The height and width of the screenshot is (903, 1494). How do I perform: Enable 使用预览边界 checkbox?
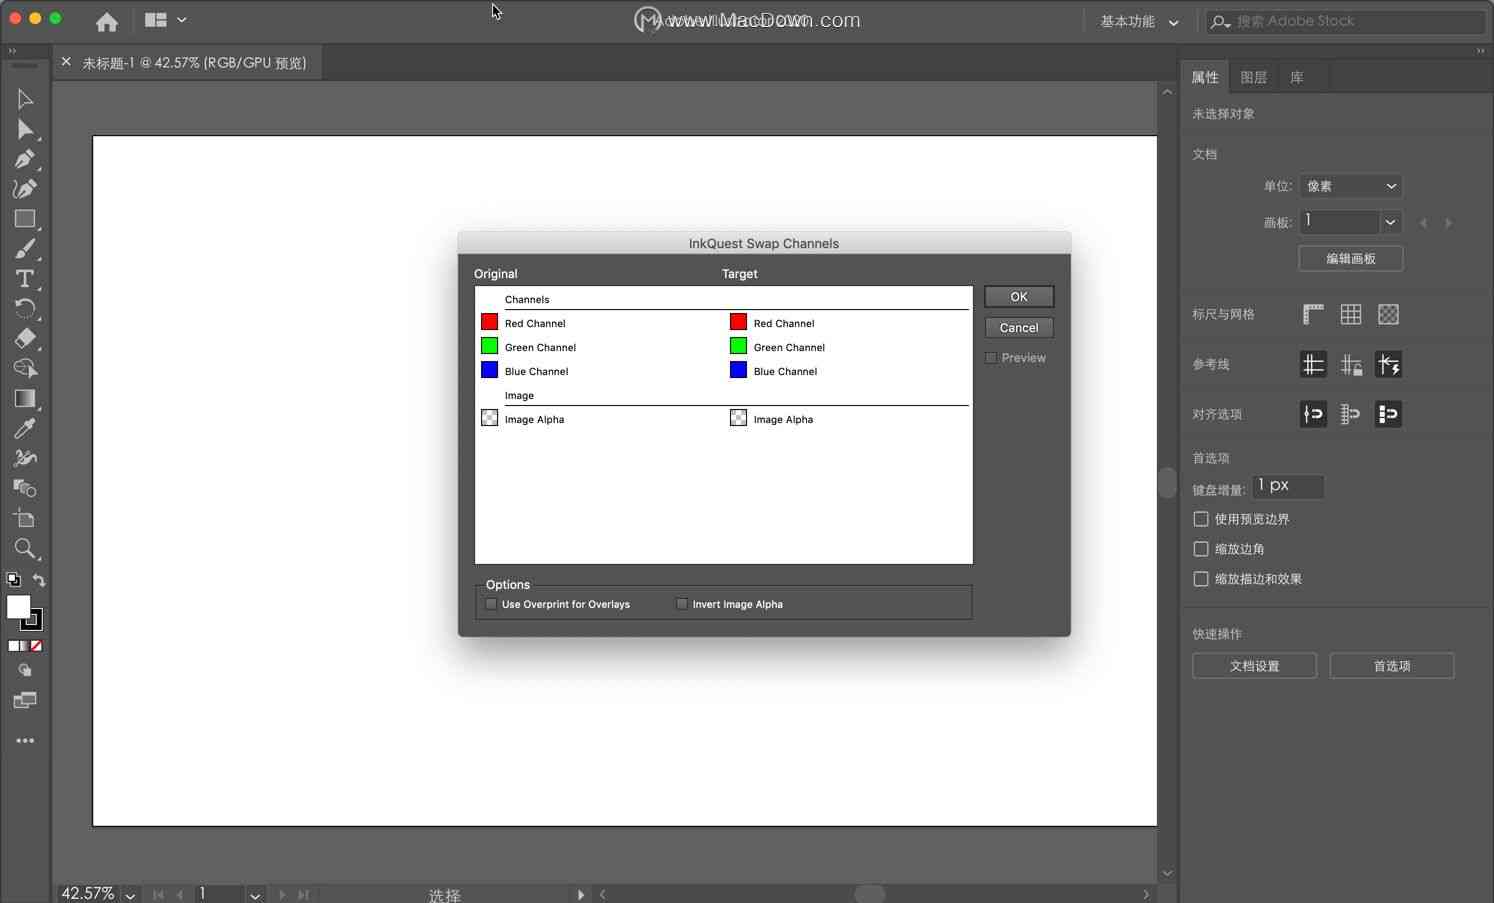(x=1201, y=519)
